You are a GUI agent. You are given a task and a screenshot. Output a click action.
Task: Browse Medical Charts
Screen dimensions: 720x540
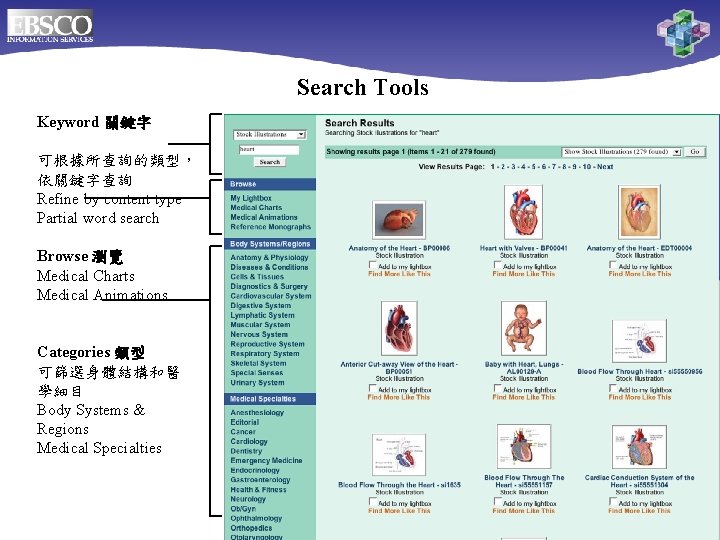[x=256, y=208]
